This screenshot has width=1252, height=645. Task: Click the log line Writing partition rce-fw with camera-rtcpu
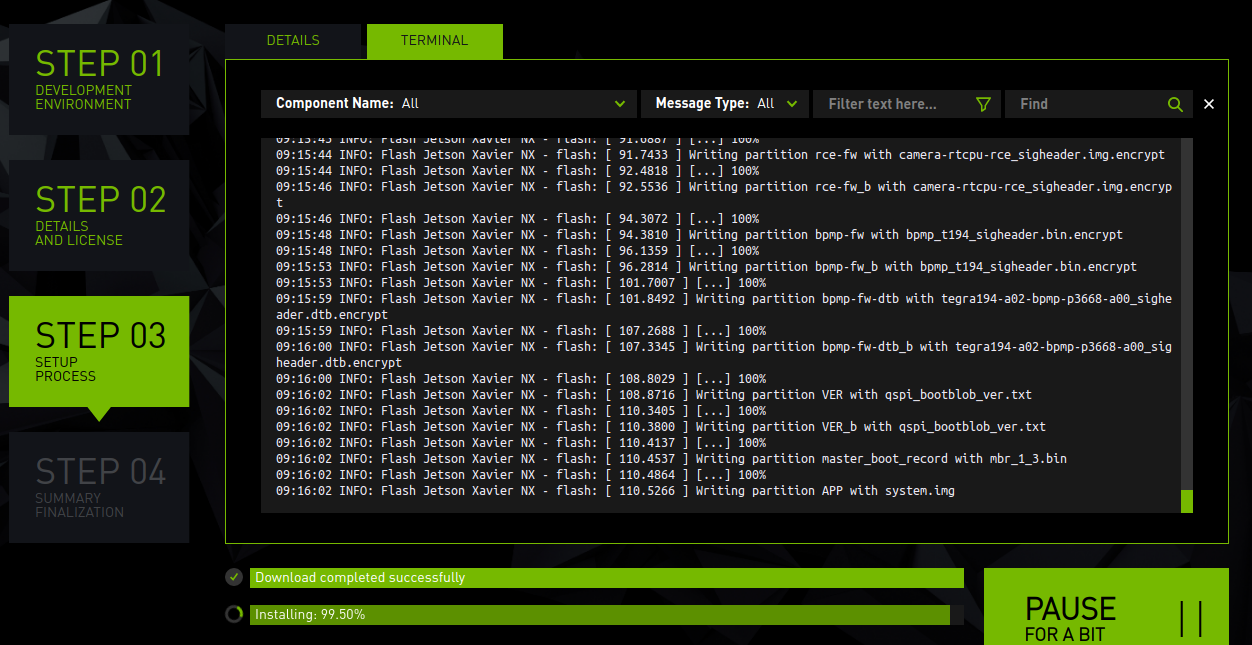pyautogui.click(x=720, y=155)
